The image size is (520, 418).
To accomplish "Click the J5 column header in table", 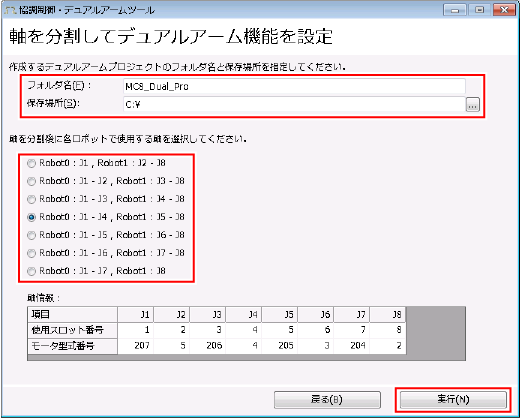I will coord(279,314).
